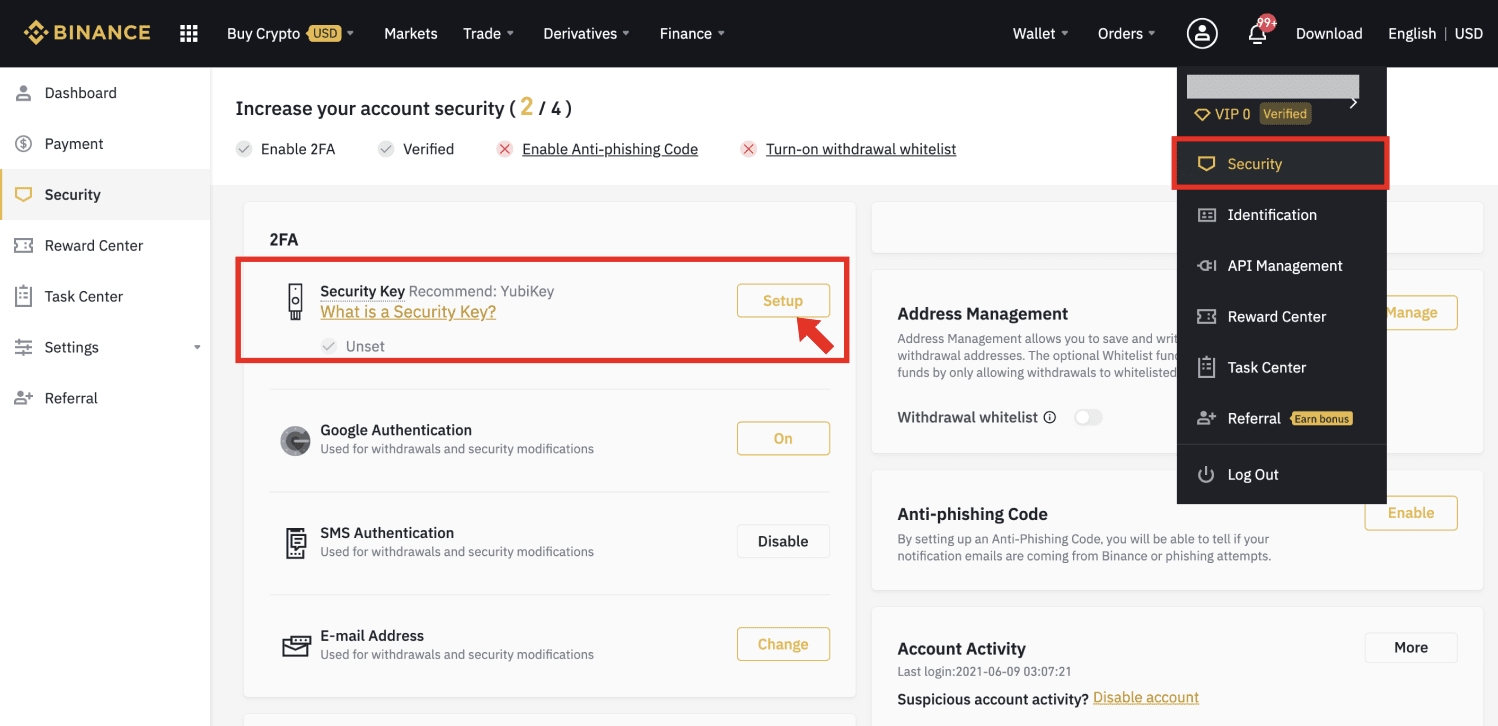Click the user profile avatar icon
The width and height of the screenshot is (1498, 726).
1201,34
